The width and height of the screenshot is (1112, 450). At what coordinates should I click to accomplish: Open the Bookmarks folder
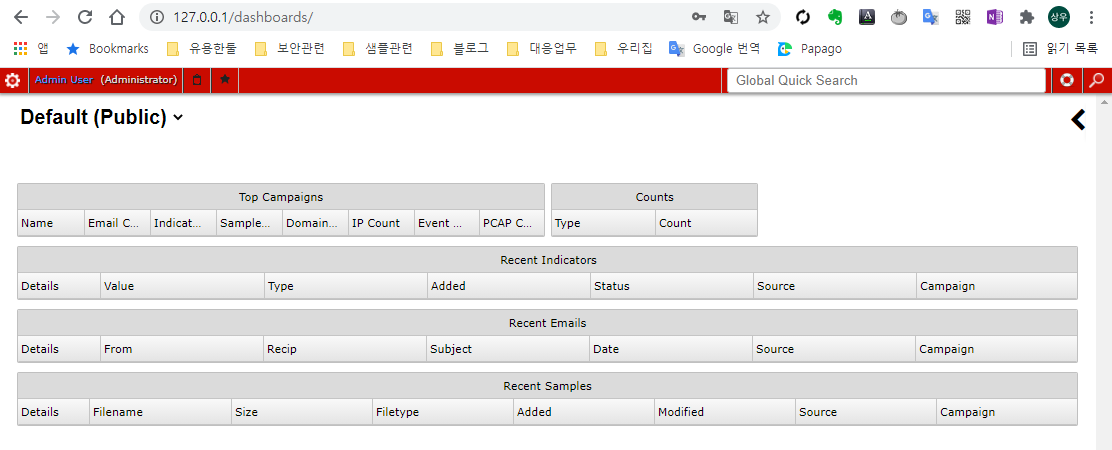[107, 49]
